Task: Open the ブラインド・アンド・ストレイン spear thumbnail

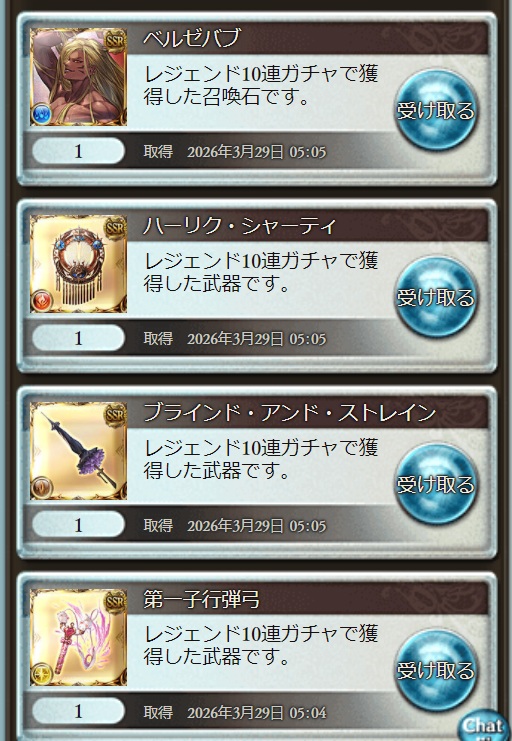Action: click(78, 450)
